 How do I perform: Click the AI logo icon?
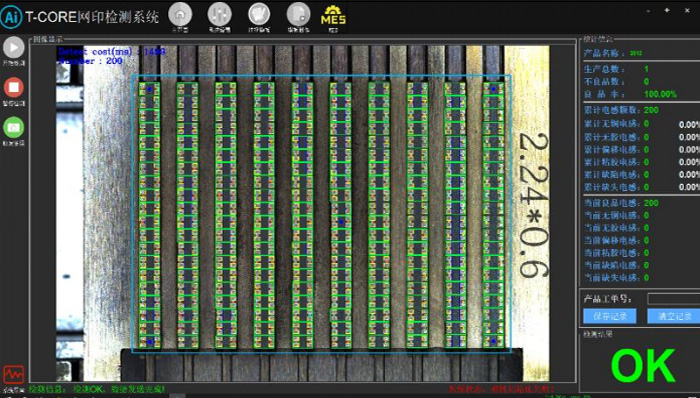click(x=11, y=17)
